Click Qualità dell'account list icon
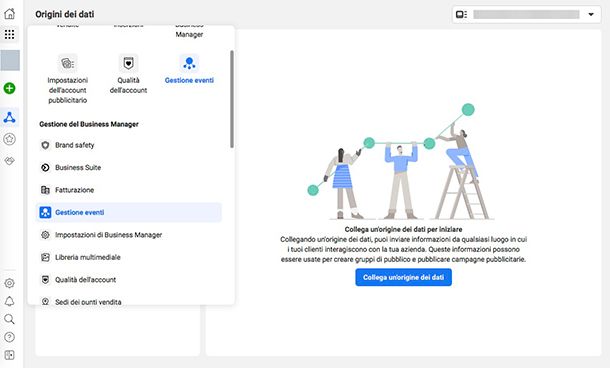Screen dimensions: 610x368 pyautogui.click(x=45, y=280)
